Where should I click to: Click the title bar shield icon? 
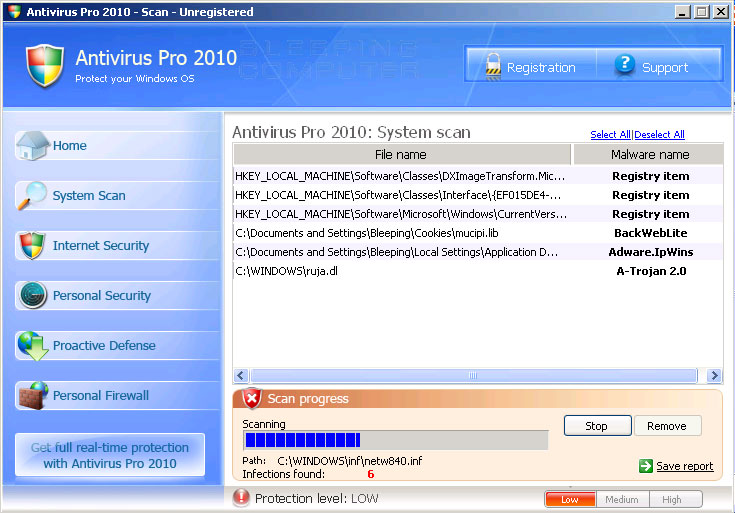click(15, 11)
